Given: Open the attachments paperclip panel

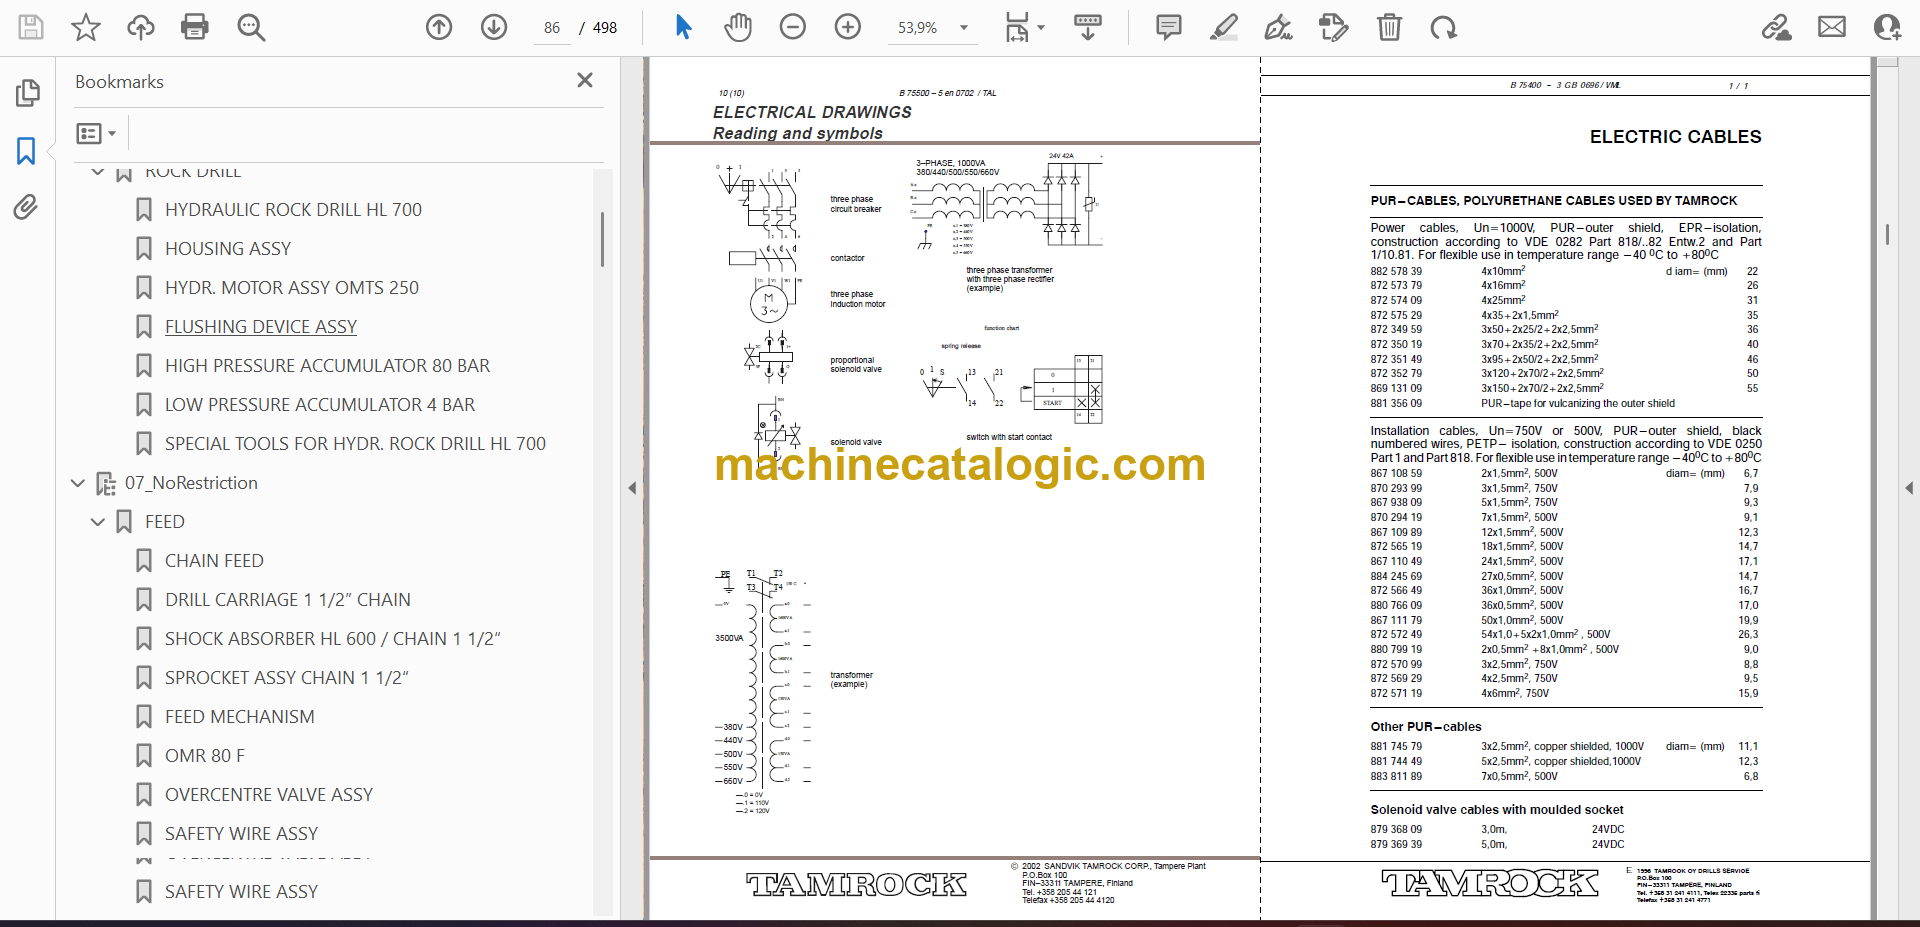Looking at the screenshot, I should click(26, 207).
